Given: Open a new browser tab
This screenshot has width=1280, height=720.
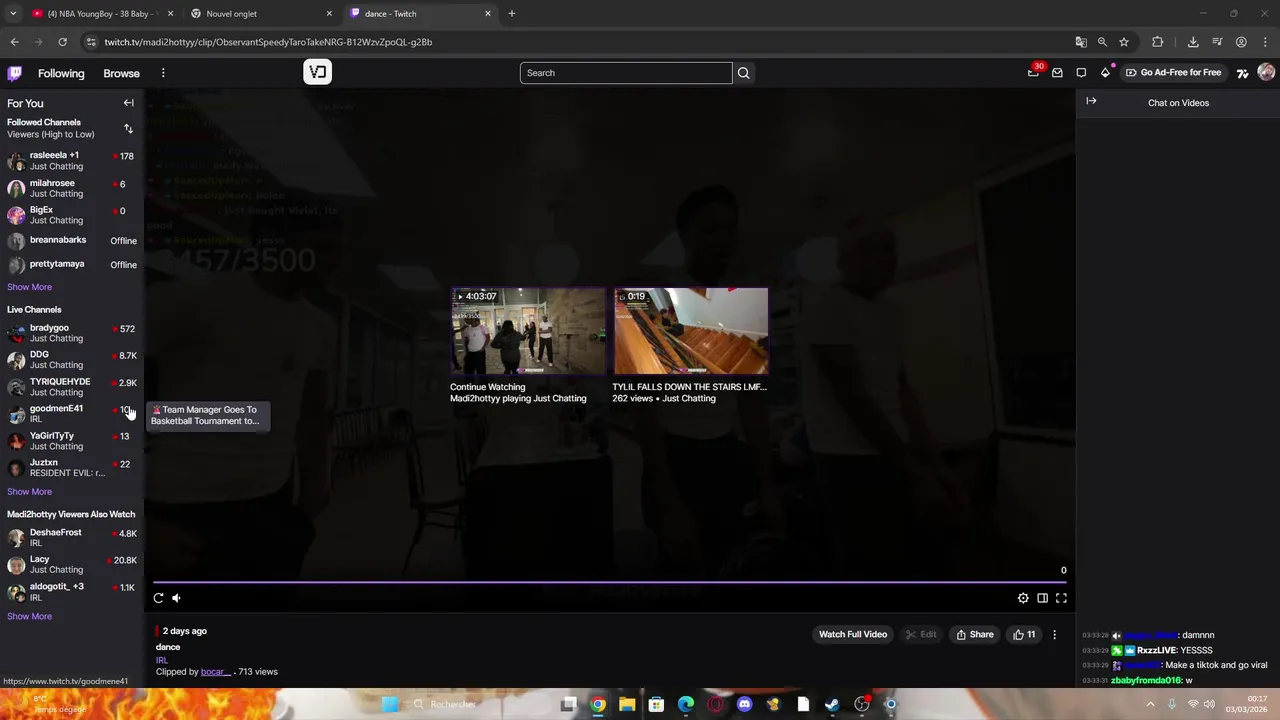Looking at the screenshot, I should coord(511,14).
